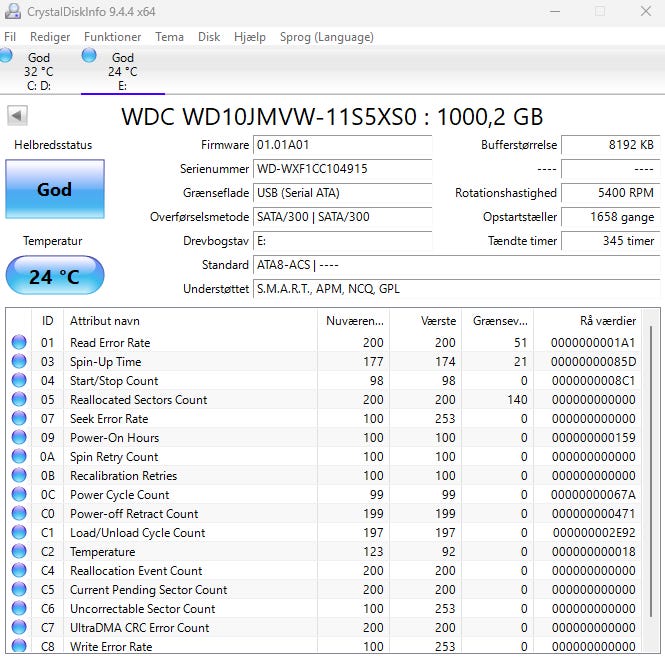665x659 pixels.
Task: Click the blue orb for Current Pending Sector Count
Action: (x=19, y=589)
